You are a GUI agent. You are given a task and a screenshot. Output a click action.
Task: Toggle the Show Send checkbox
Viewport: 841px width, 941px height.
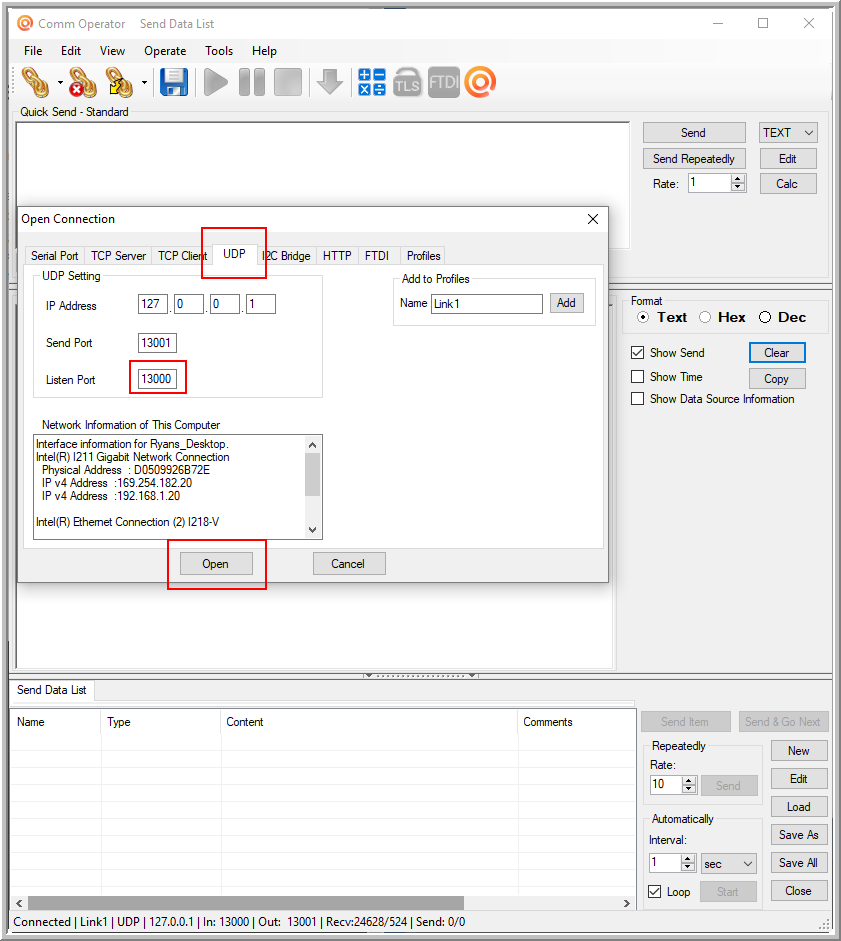pos(638,353)
